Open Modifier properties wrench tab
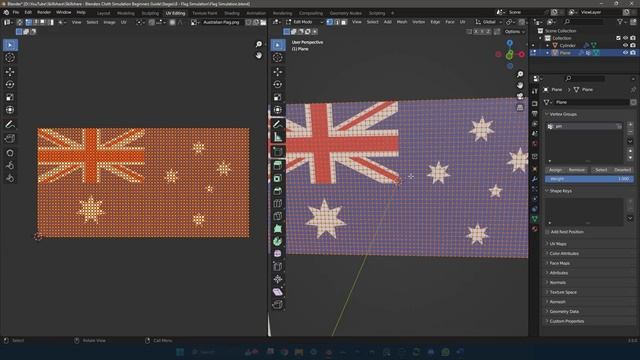Screen dimensions: 640x360 535,179
